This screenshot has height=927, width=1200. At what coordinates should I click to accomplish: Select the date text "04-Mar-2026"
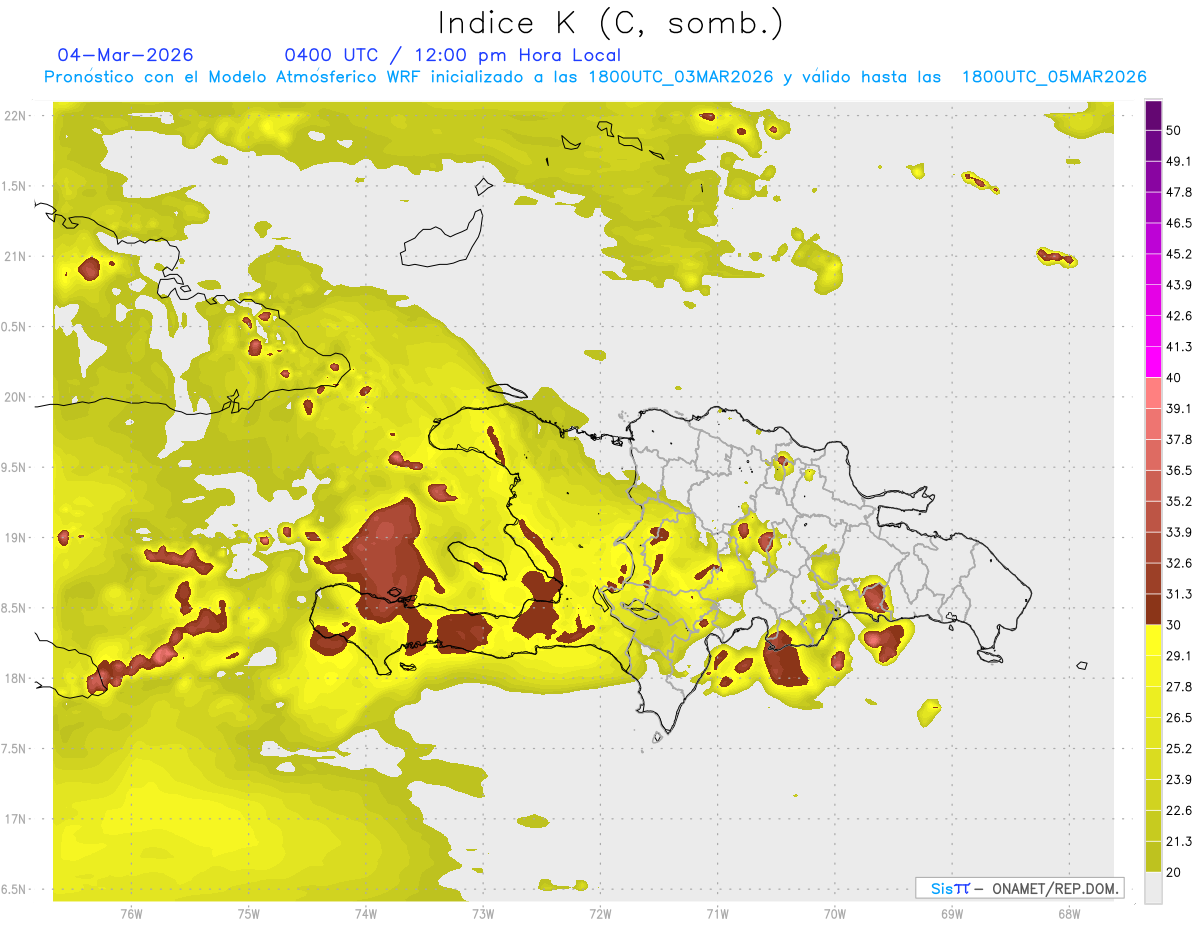[126, 55]
